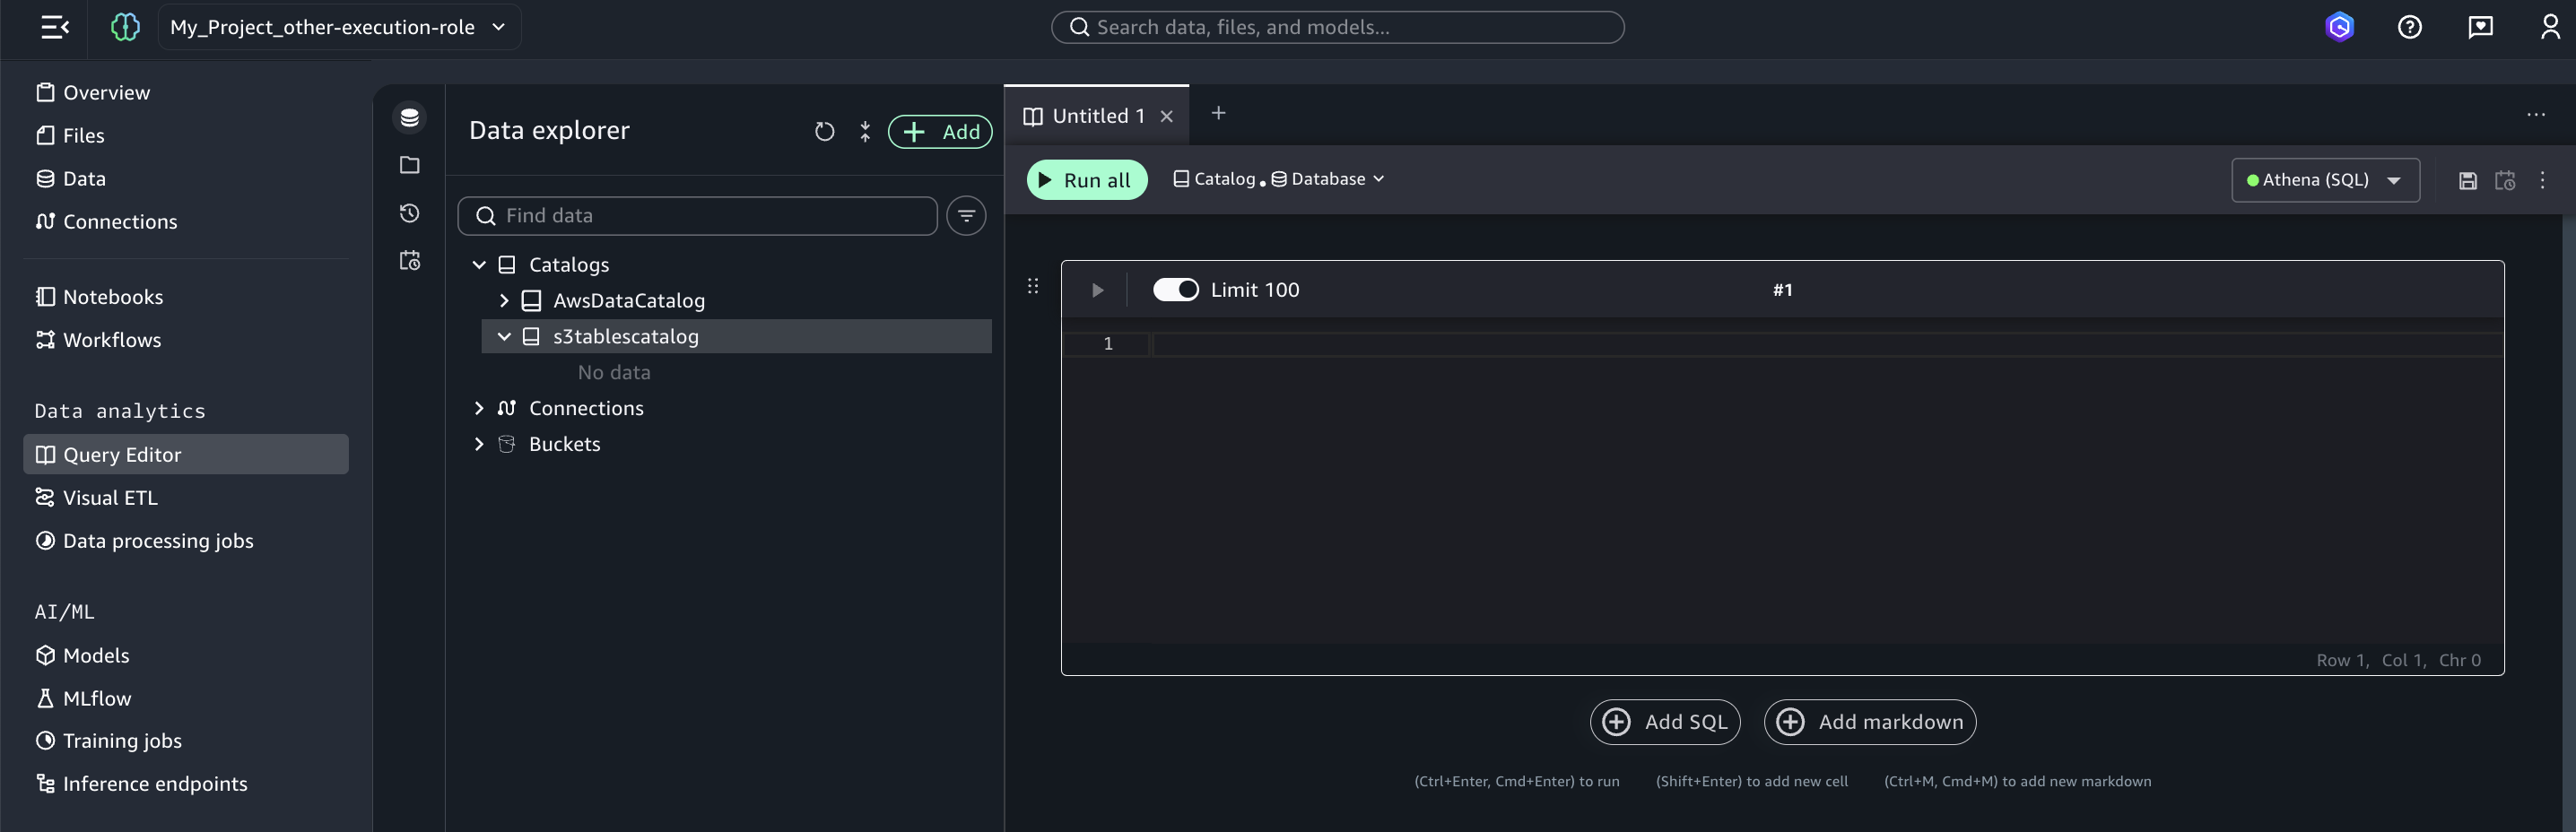This screenshot has height=832, width=2576.
Task: Collapse the left navigation menu
Action: pos(55,27)
